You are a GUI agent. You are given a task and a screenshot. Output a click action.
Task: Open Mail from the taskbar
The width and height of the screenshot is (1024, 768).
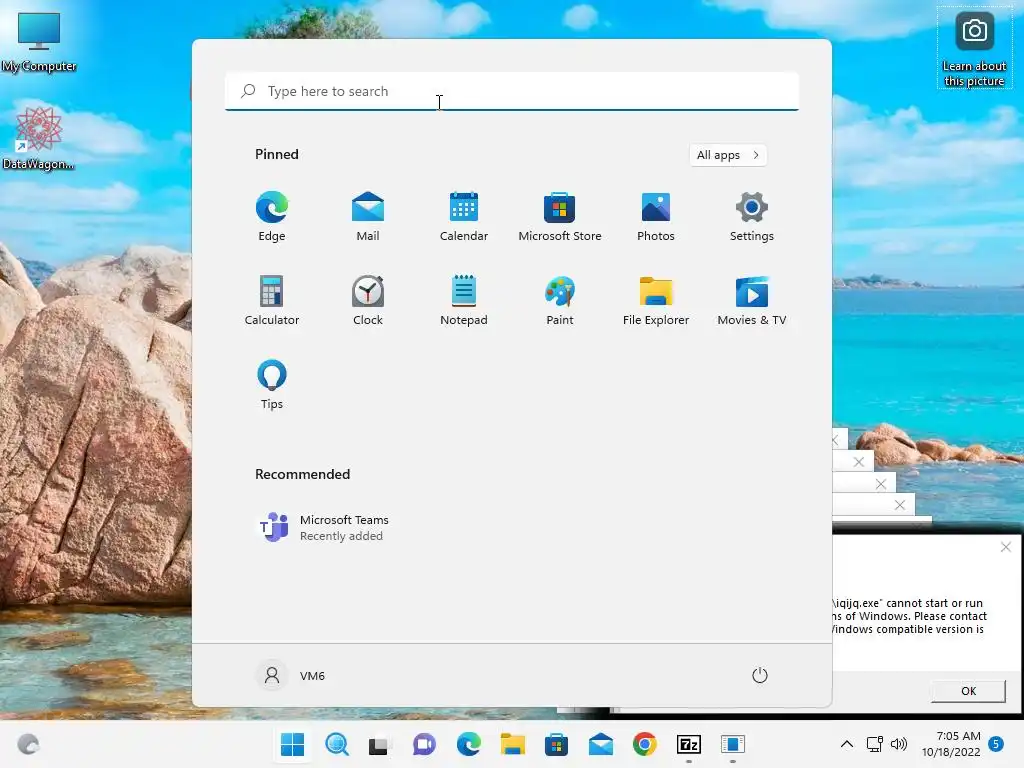pyautogui.click(x=601, y=744)
